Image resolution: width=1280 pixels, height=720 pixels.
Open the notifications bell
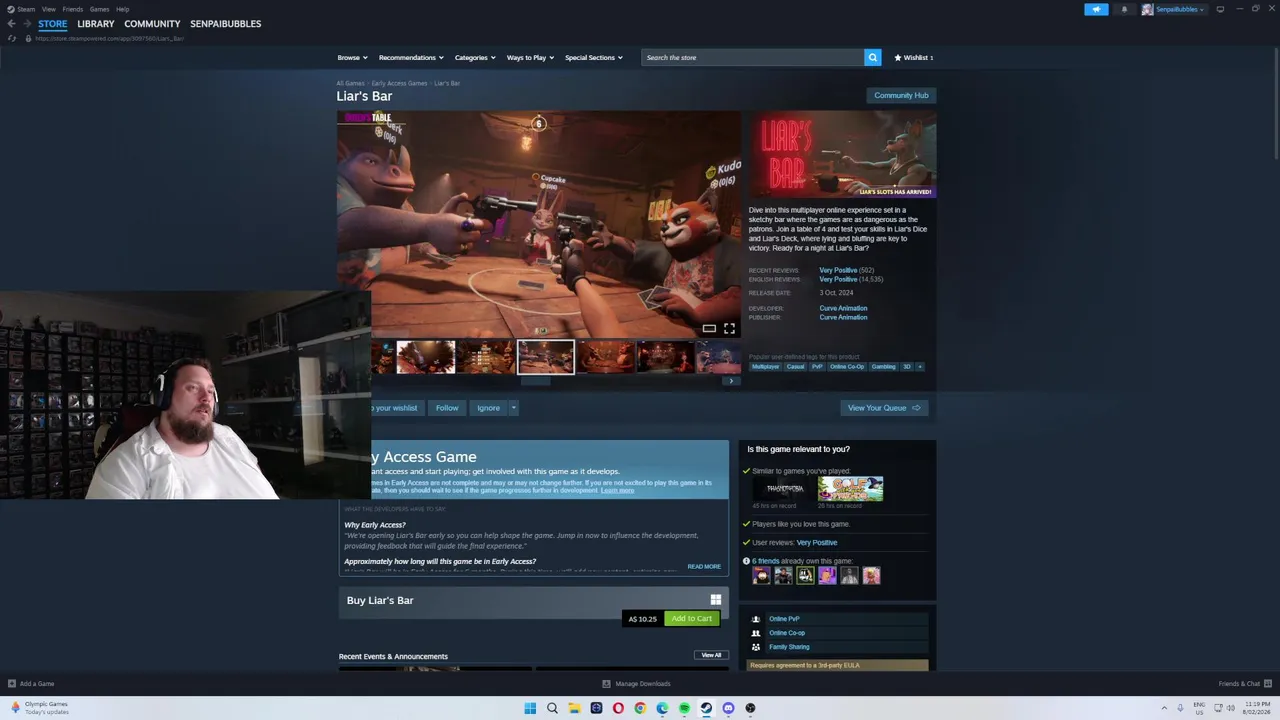[1124, 9]
